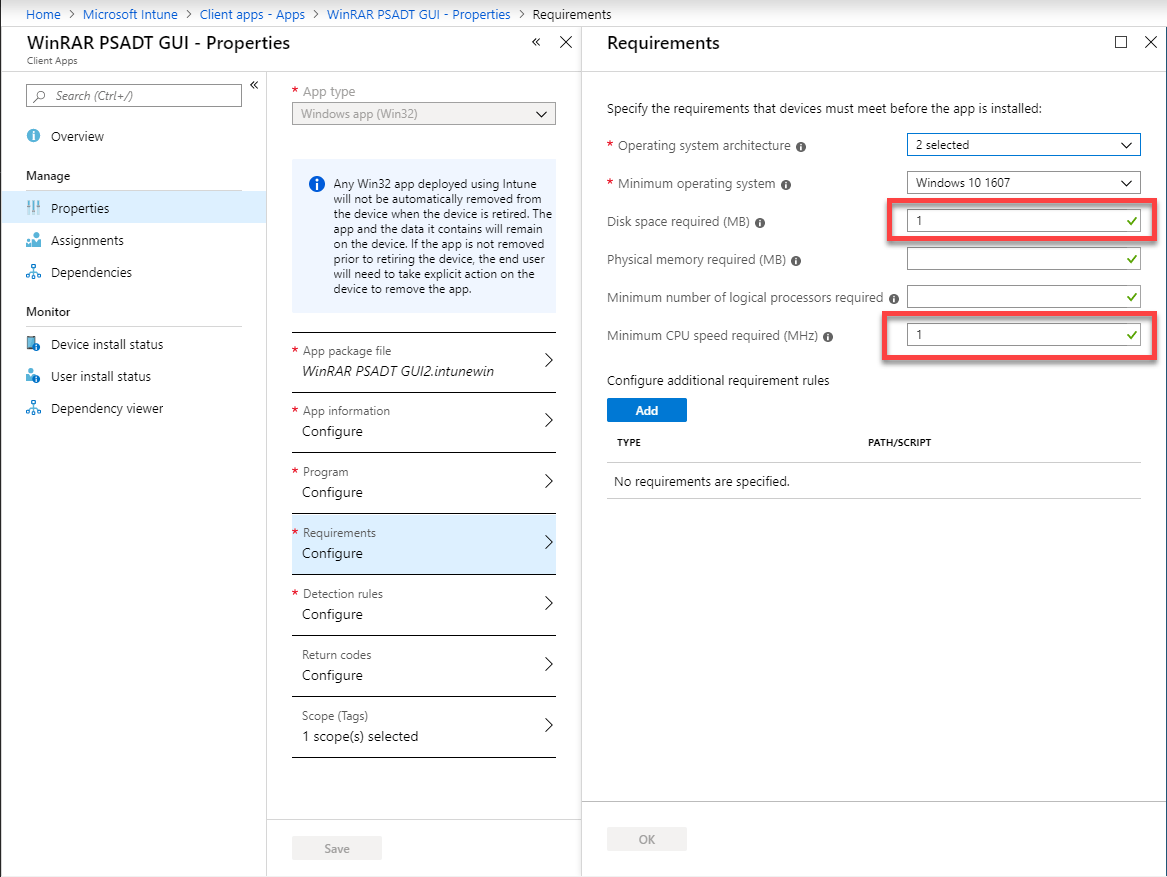This screenshot has width=1167, height=877.
Task: Expand the Detection rules Configure section
Action: pyautogui.click(x=423, y=604)
